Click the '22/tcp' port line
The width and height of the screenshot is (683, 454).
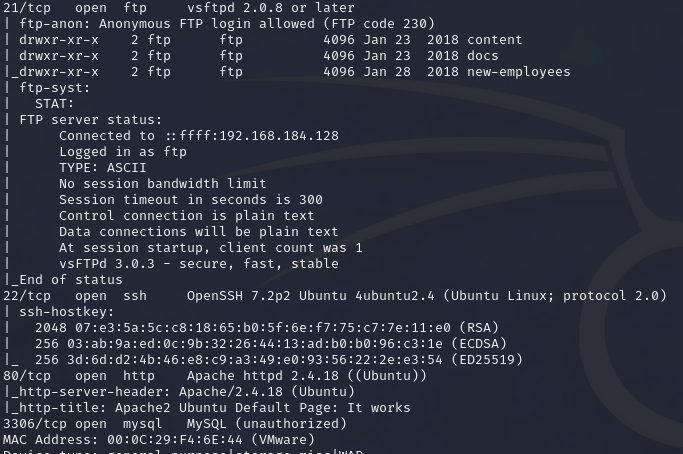tap(335, 296)
